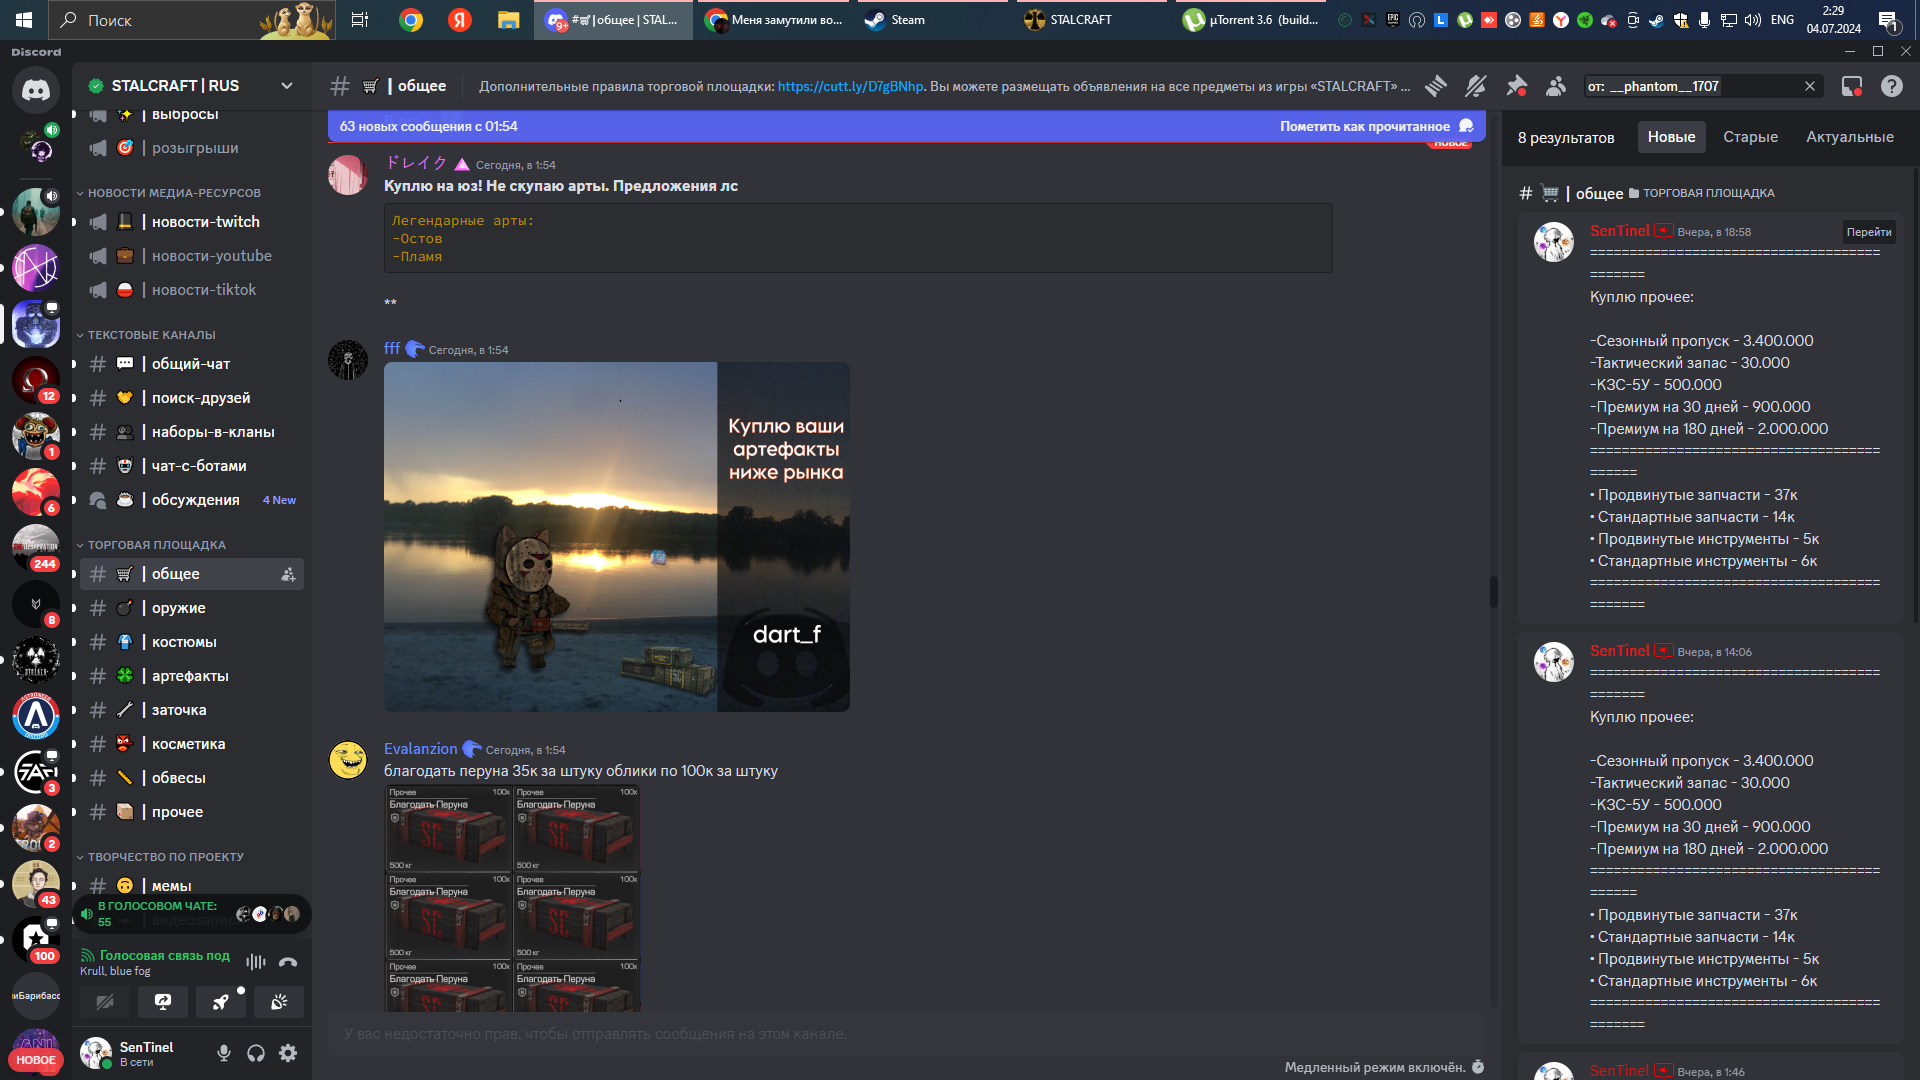The width and height of the screenshot is (1920, 1080).
Task: Open user settings gear icon
Action: point(288,1053)
